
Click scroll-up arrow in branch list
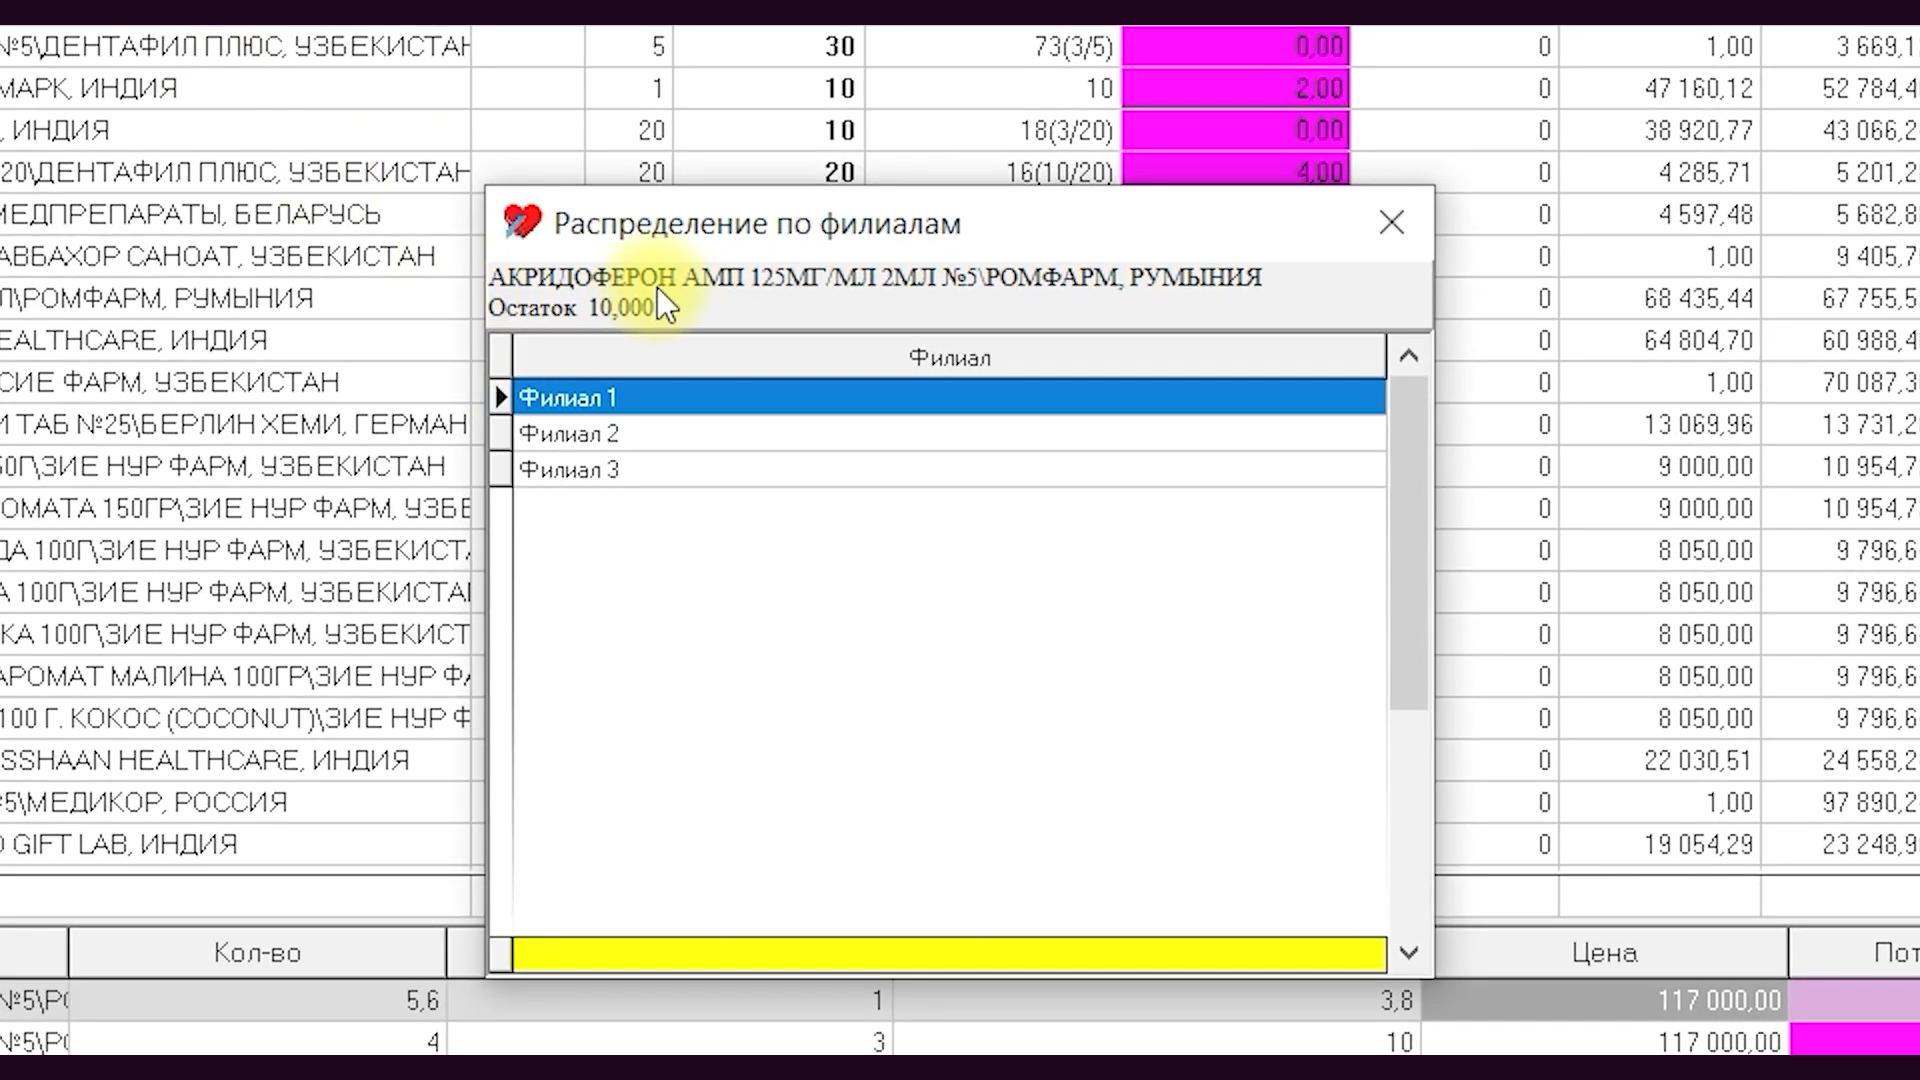pos(1409,355)
